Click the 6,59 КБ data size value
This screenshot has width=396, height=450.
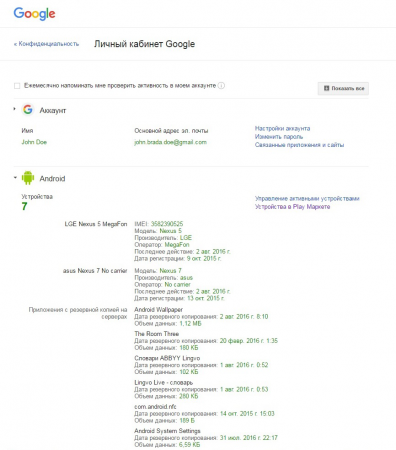coord(189,445)
